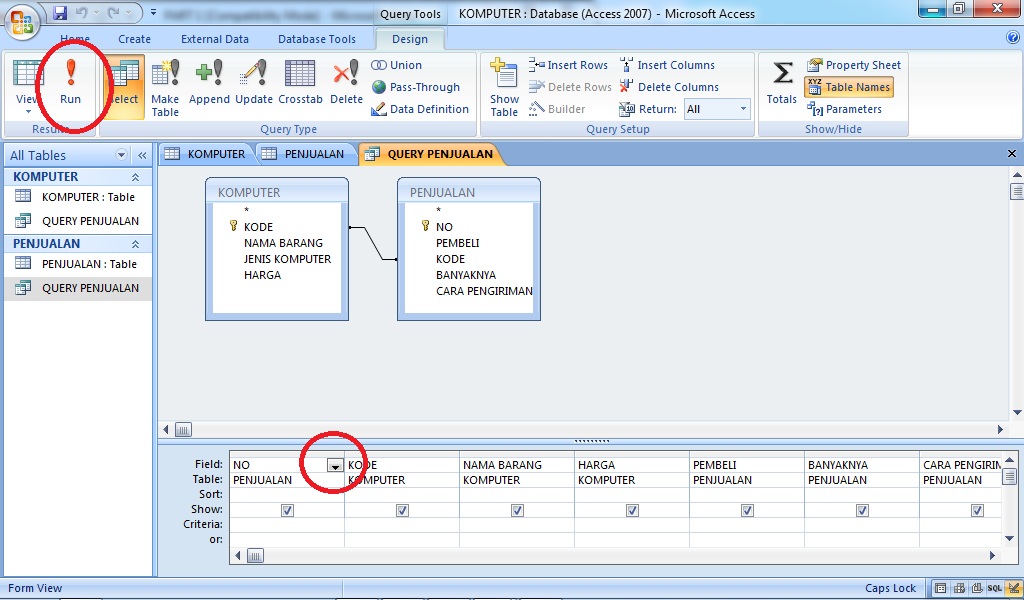
Task: Toggle the Table Names button
Action: tap(850, 86)
